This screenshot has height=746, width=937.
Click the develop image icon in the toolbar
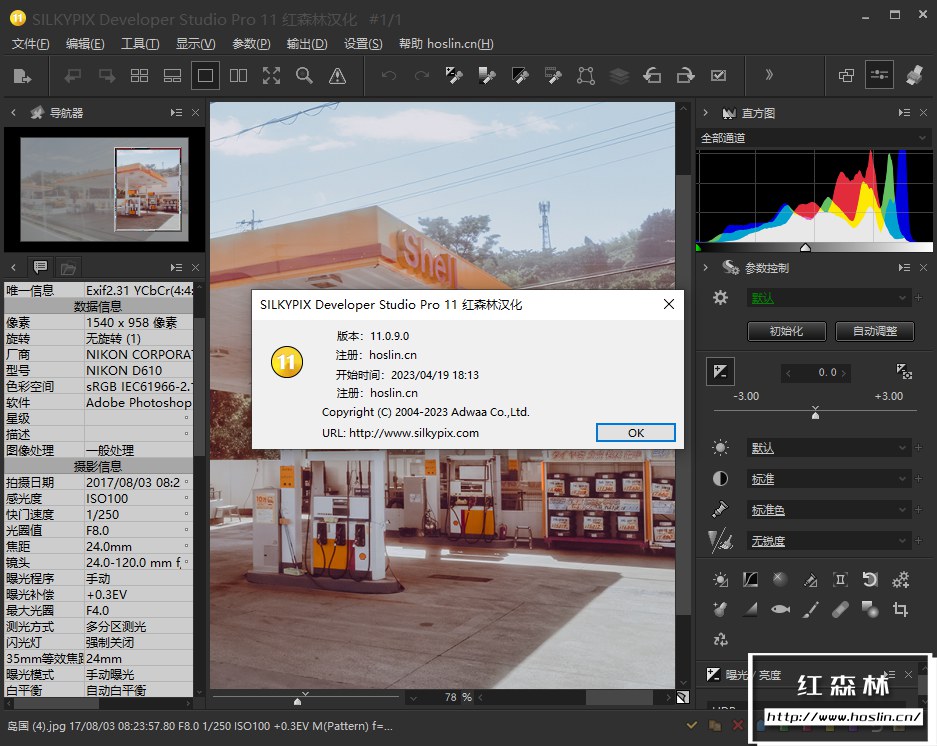click(22, 75)
